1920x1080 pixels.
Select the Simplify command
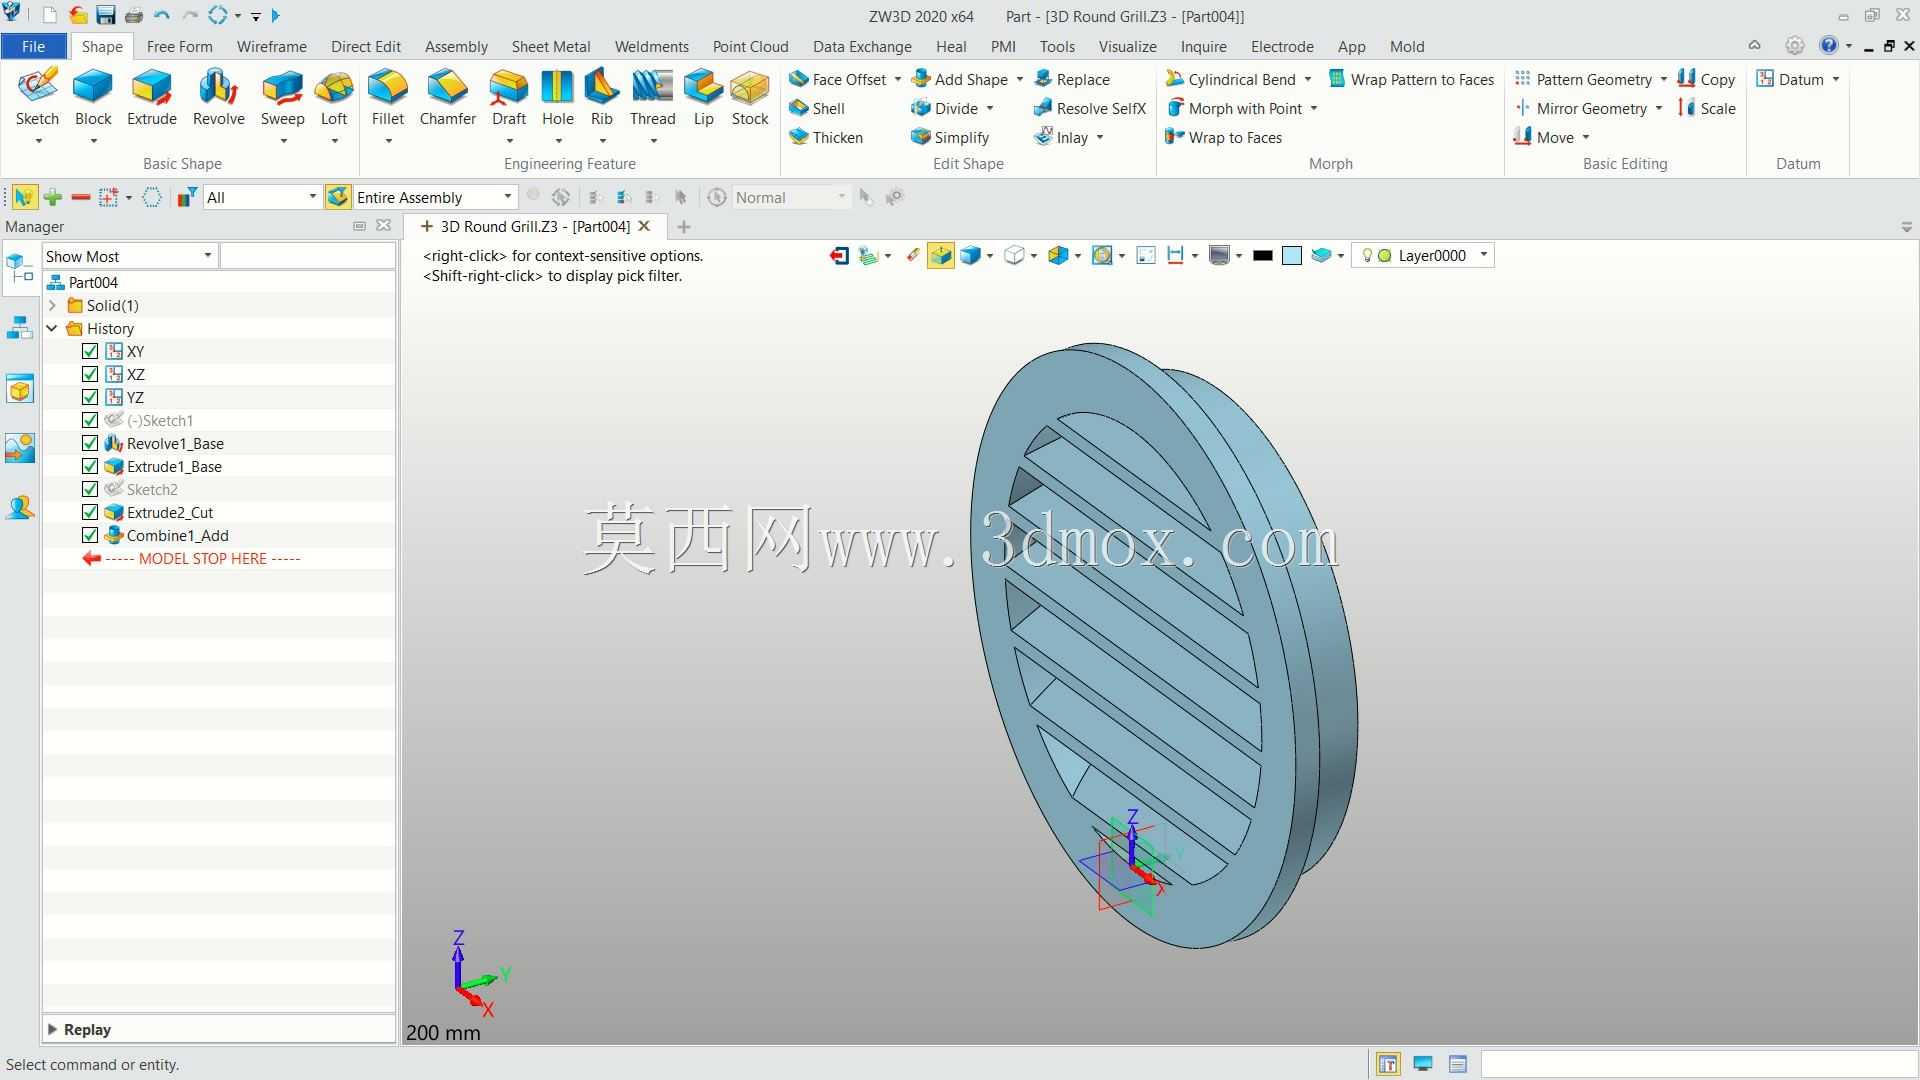950,137
